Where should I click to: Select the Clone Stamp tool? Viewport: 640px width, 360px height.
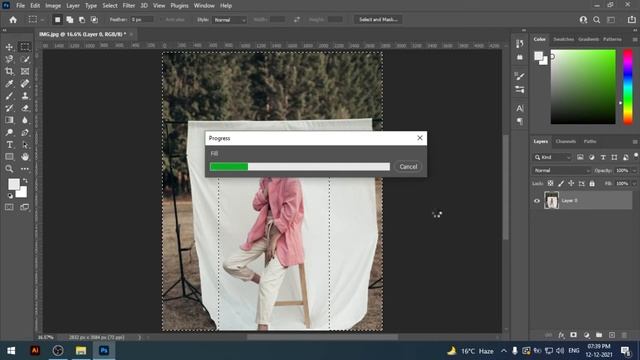(25, 96)
